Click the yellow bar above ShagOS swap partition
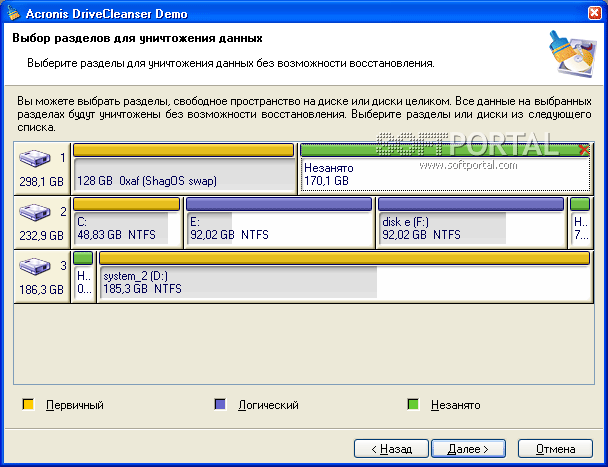 point(183,150)
